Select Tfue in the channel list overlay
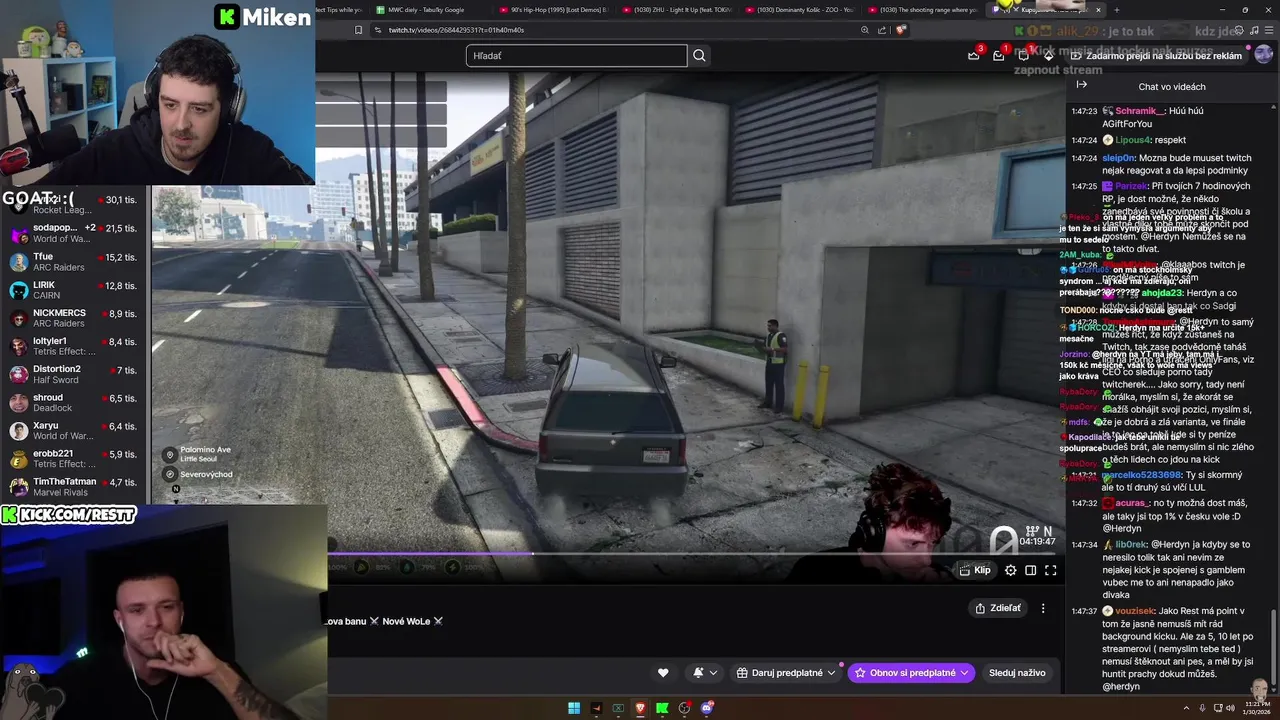This screenshot has width=1280, height=720. [x=75, y=262]
